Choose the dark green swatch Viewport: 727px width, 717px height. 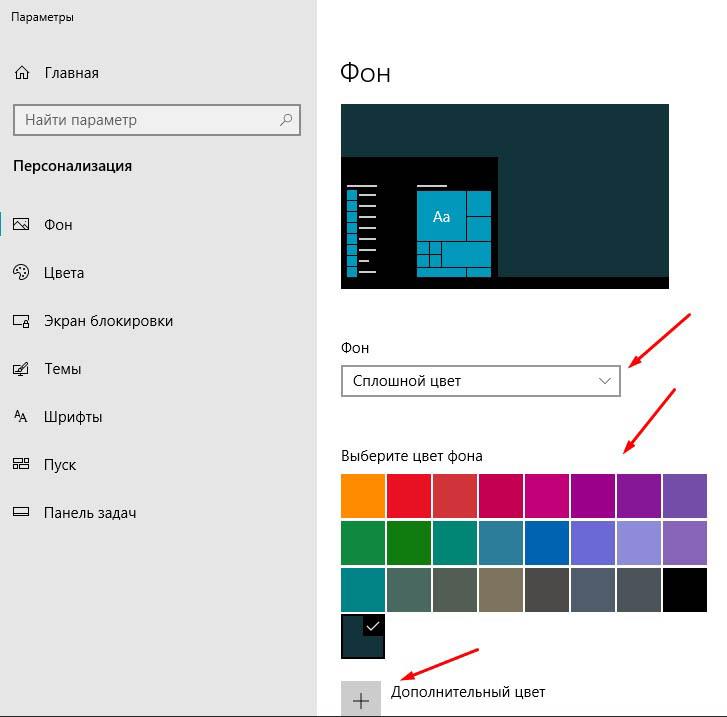408,543
